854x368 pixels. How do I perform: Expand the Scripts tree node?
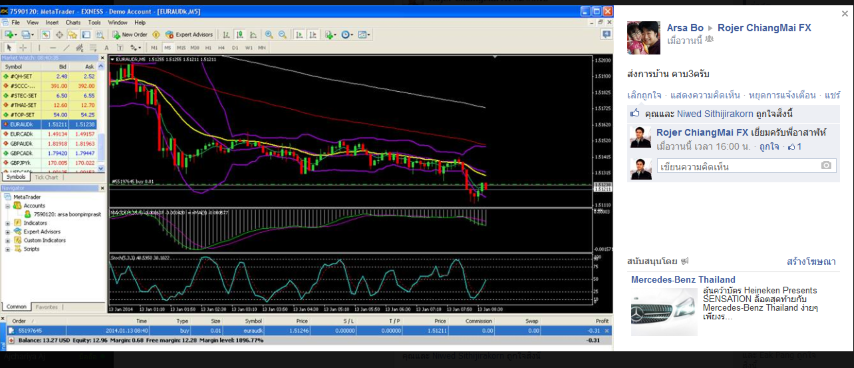tap(8, 249)
